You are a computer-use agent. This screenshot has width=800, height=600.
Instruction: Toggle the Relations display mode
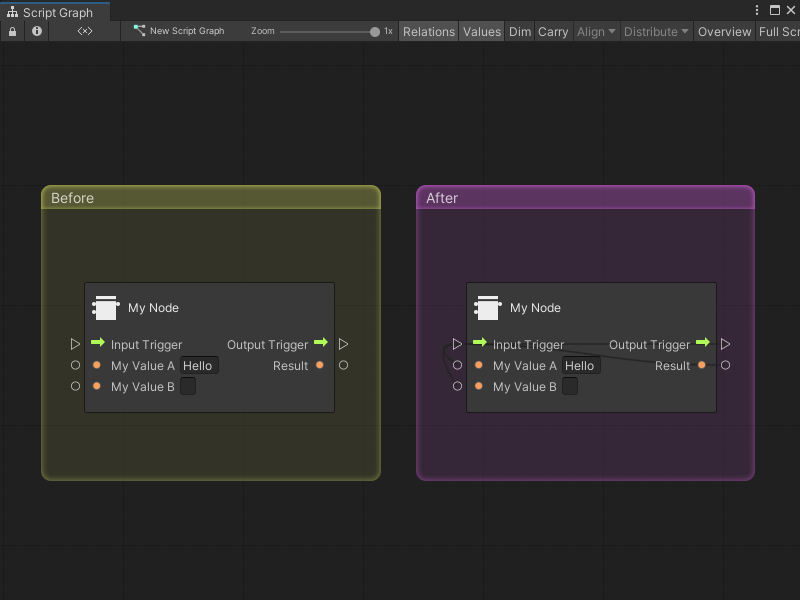click(x=428, y=31)
